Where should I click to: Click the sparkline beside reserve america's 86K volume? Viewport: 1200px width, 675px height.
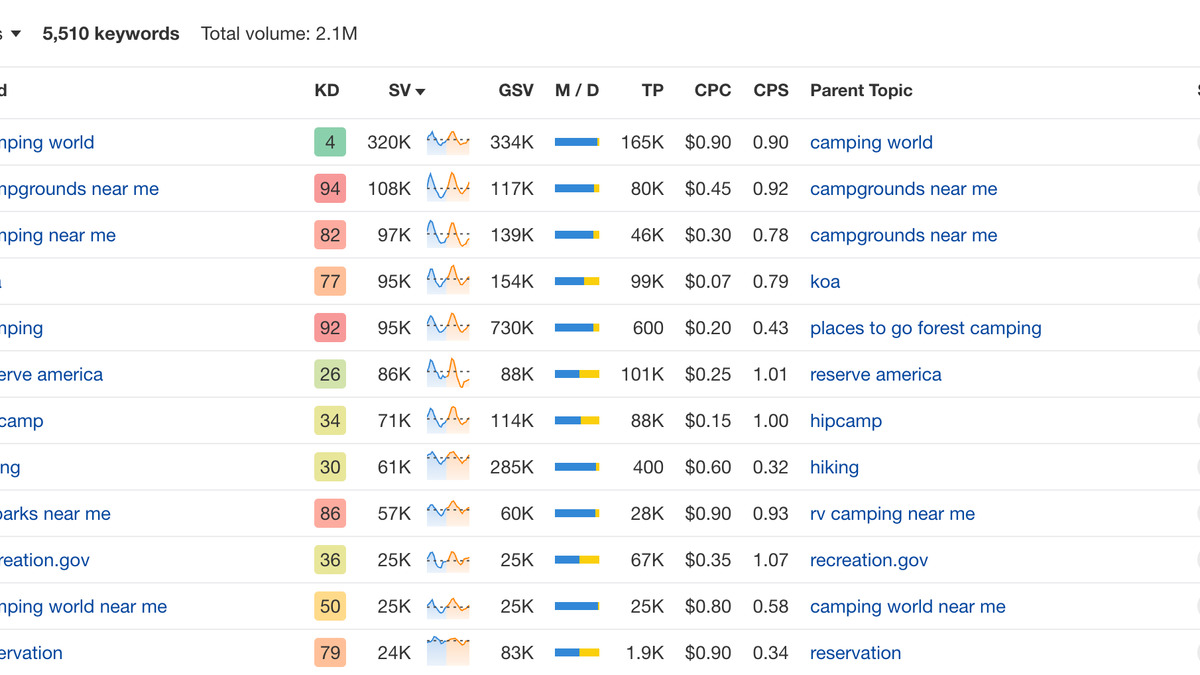tap(447, 374)
